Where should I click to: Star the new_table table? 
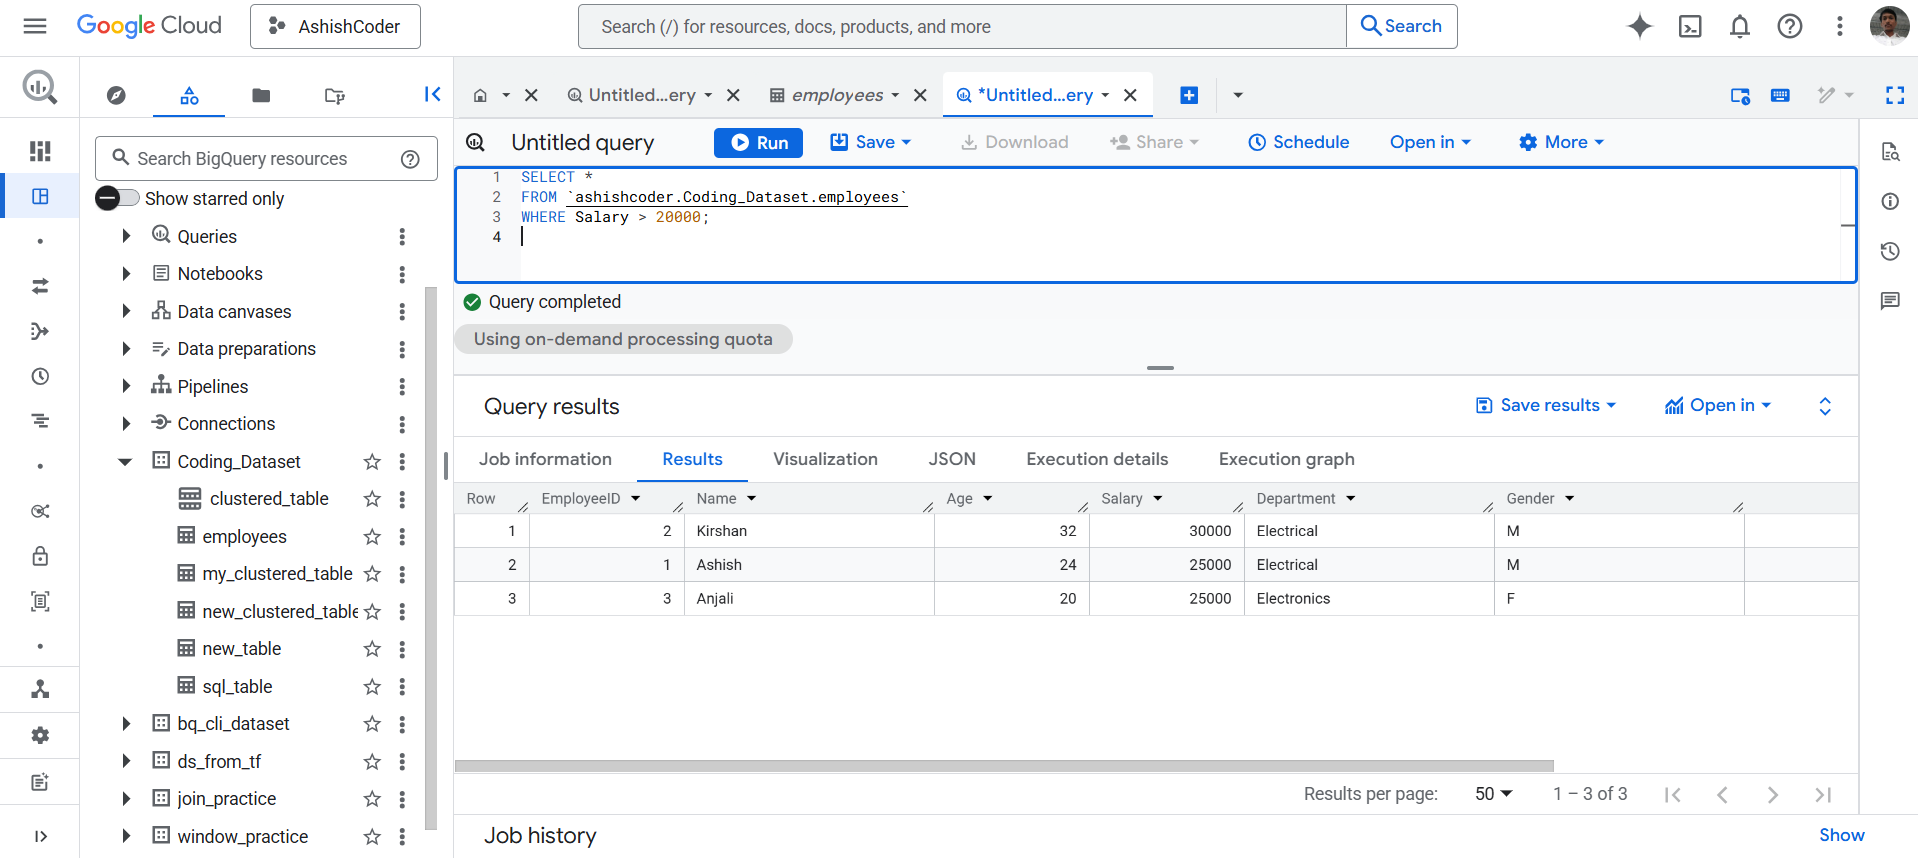pos(372,649)
